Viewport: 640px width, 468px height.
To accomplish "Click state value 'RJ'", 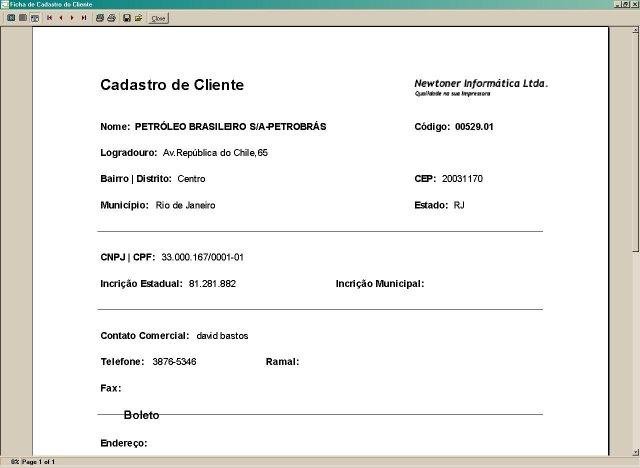I will pos(459,205).
